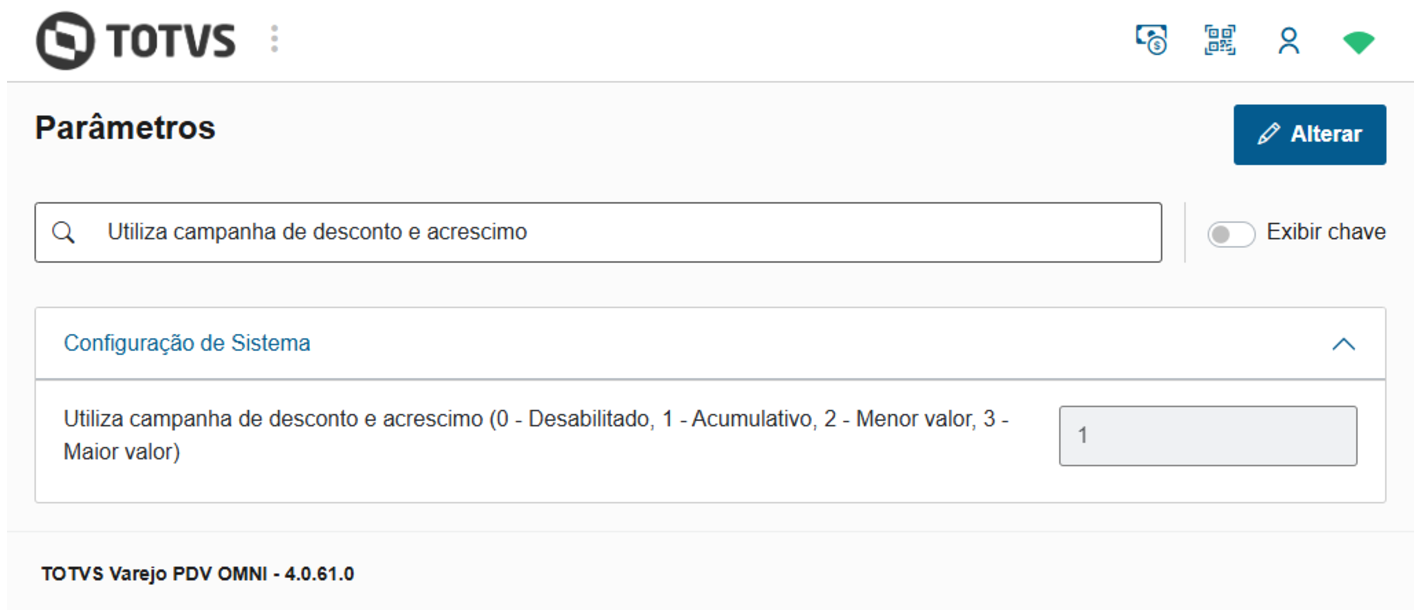Click the parameter value field showing 1
The height and width of the screenshot is (610, 1420).
[x=1207, y=436]
